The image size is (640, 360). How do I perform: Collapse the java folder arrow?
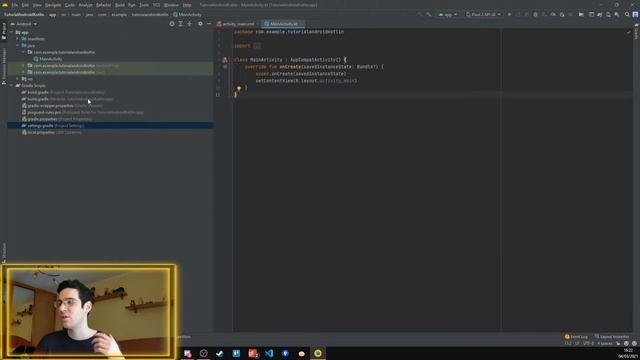coord(18,45)
